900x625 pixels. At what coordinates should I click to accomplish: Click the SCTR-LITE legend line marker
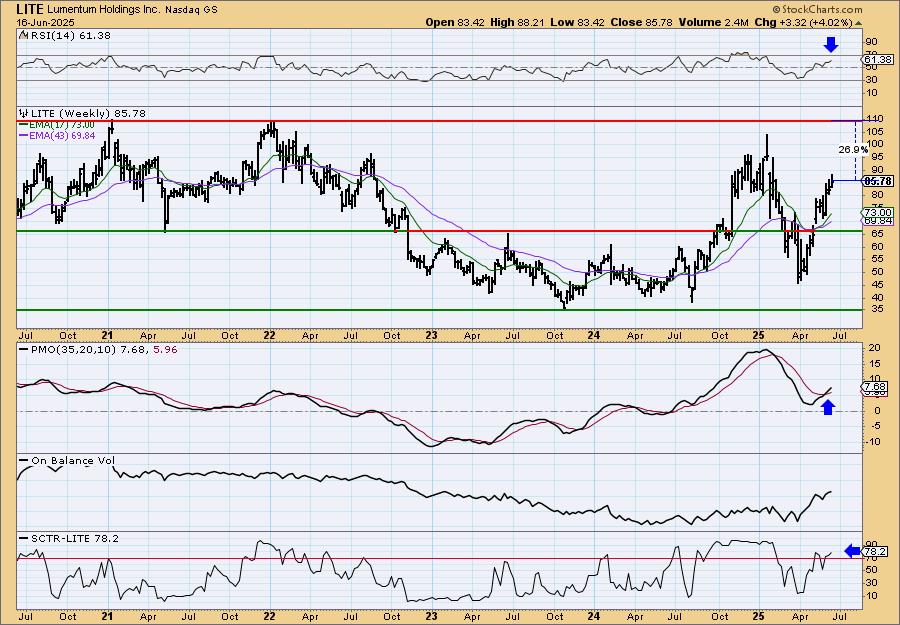(24, 538)
